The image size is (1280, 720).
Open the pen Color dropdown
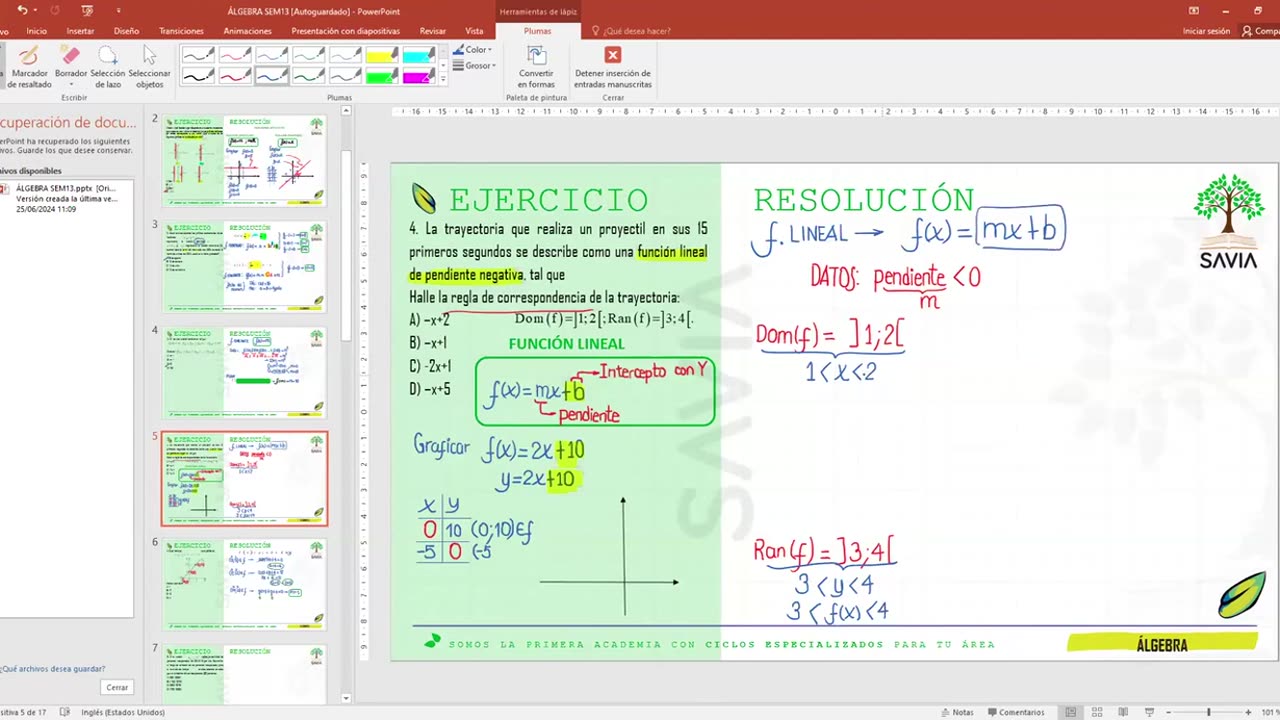(x=472, y=50)
